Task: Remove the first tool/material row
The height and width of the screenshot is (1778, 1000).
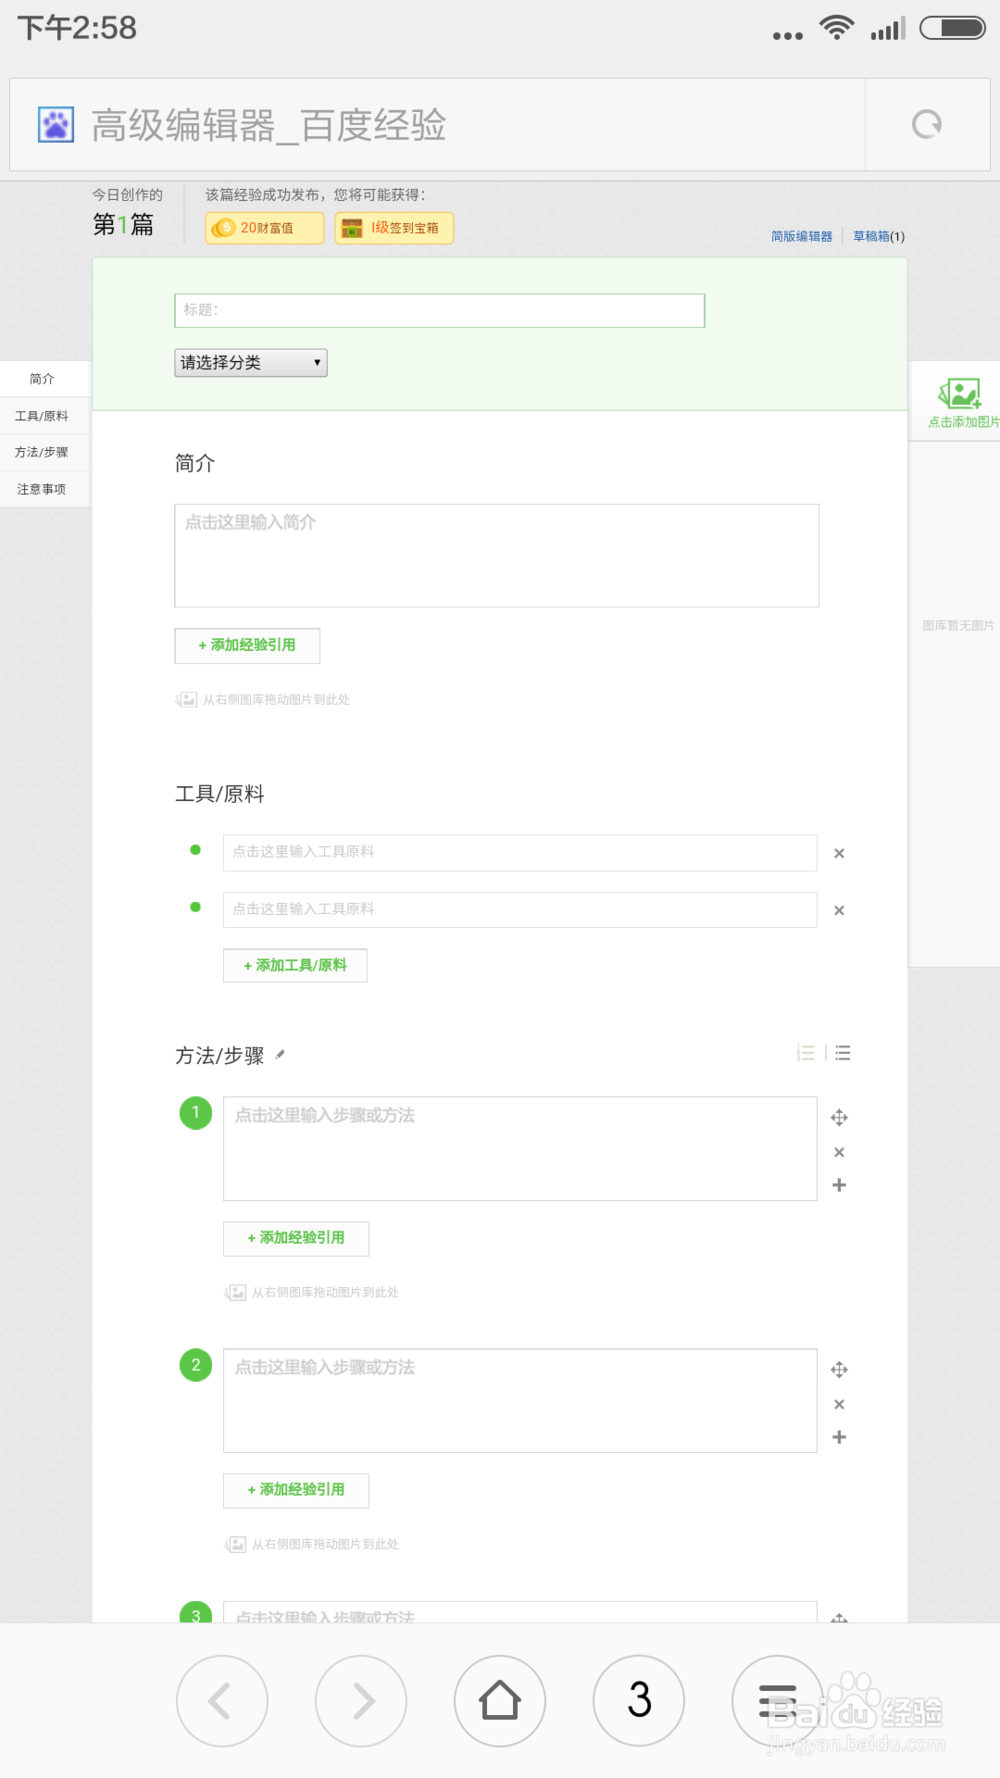Action: tap(839, 853)
